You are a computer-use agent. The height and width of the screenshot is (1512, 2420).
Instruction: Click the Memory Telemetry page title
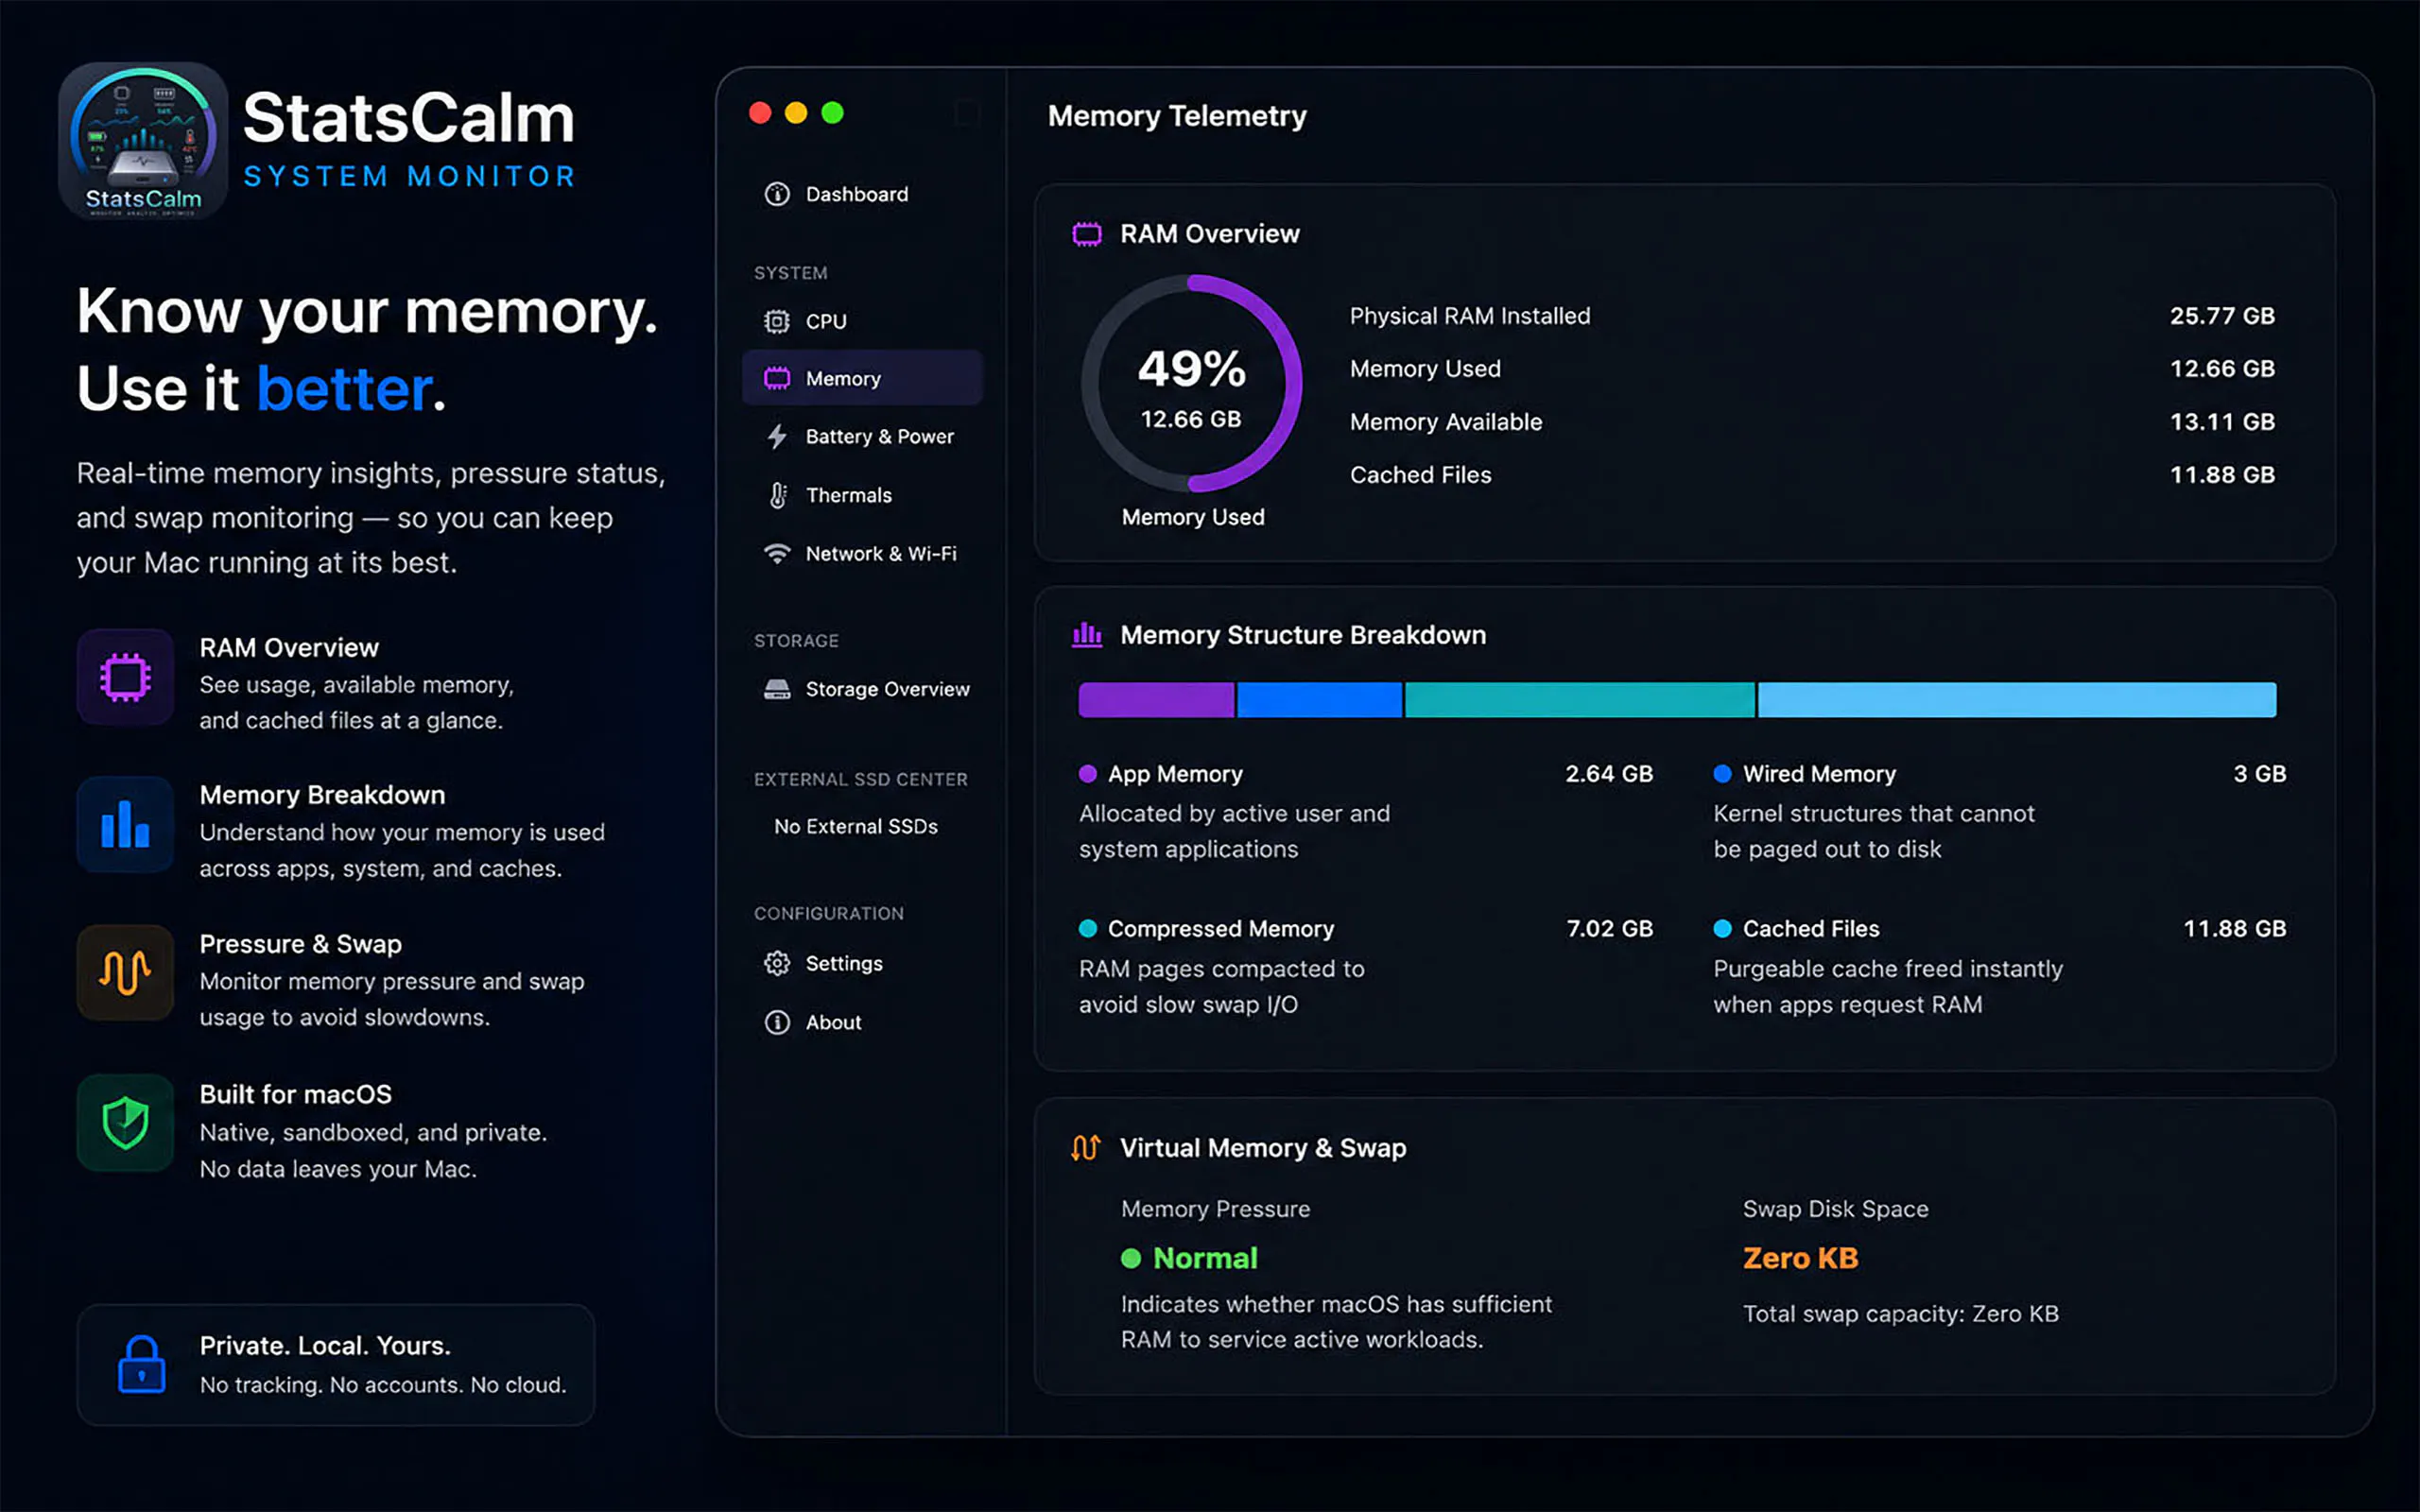click(1177, 116)
